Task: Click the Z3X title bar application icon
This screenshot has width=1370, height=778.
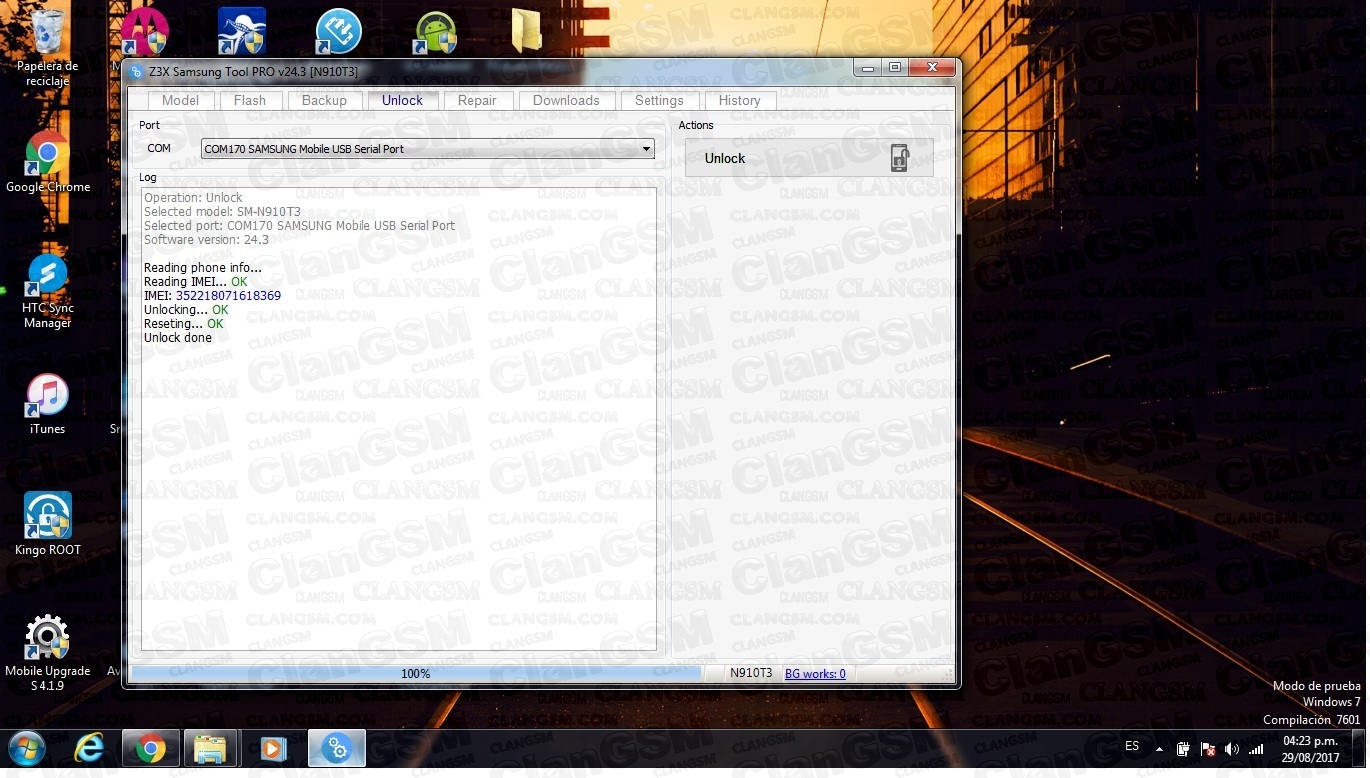Action: (137, 72)
